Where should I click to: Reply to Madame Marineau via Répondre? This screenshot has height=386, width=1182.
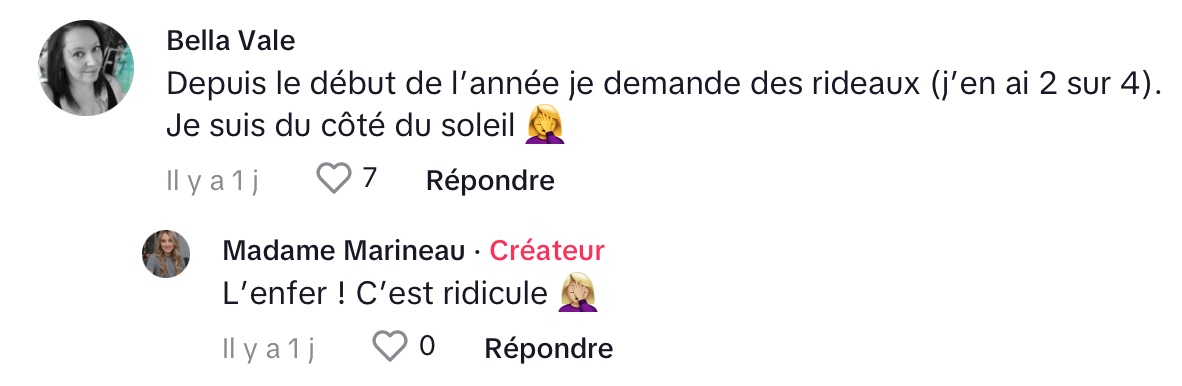point(548,348)
